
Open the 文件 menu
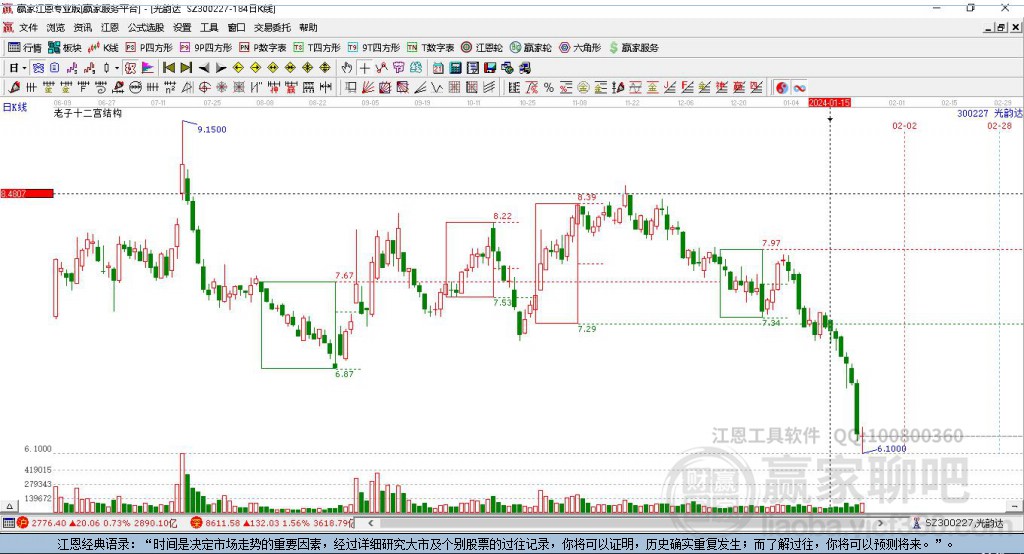point(28,27)
